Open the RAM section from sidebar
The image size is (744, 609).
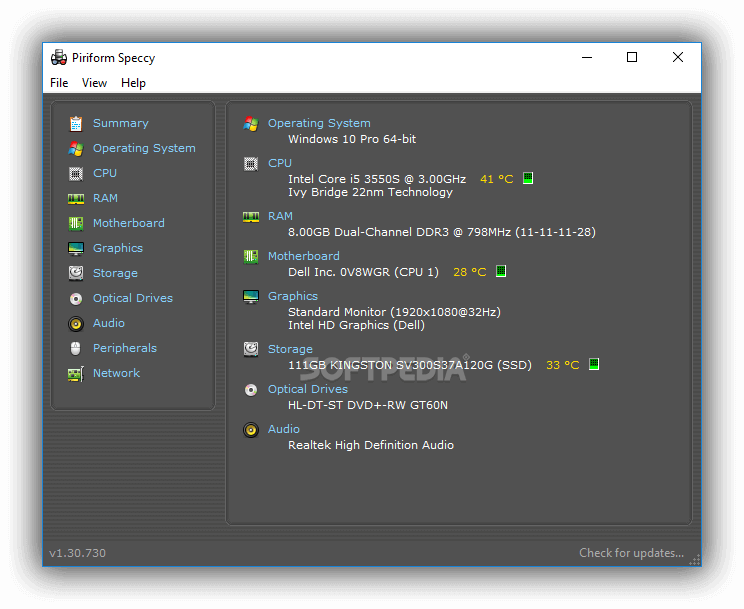click(x=105, y=198)
